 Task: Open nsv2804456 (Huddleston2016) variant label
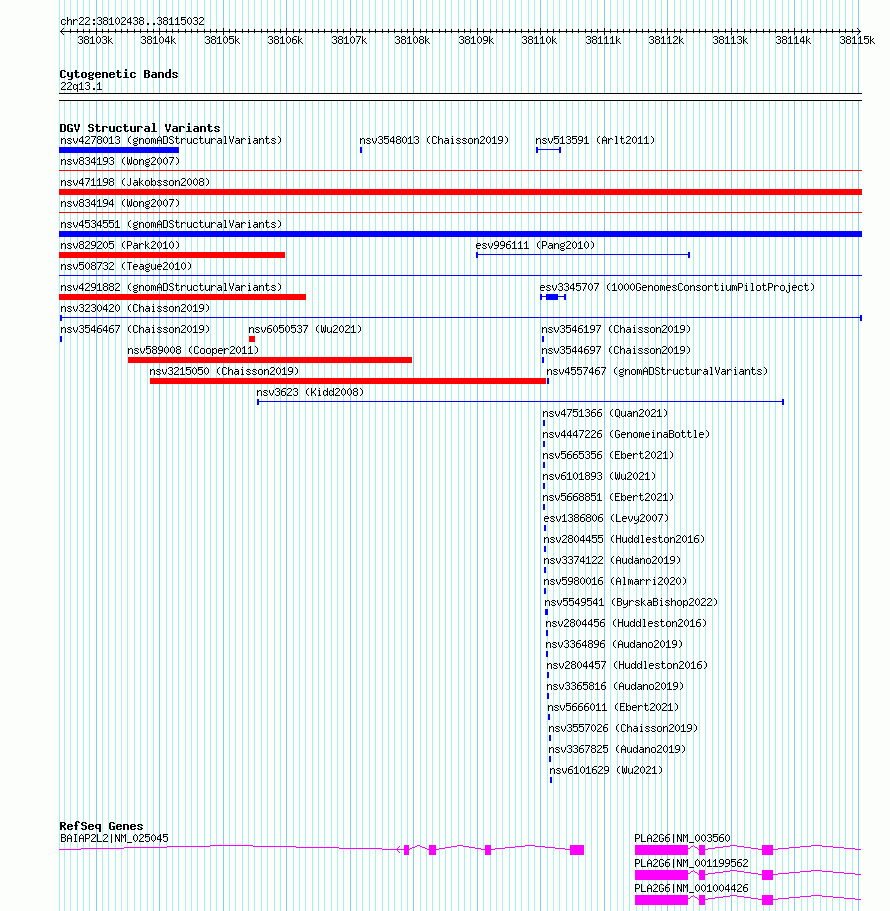click(x=626, y=623)
